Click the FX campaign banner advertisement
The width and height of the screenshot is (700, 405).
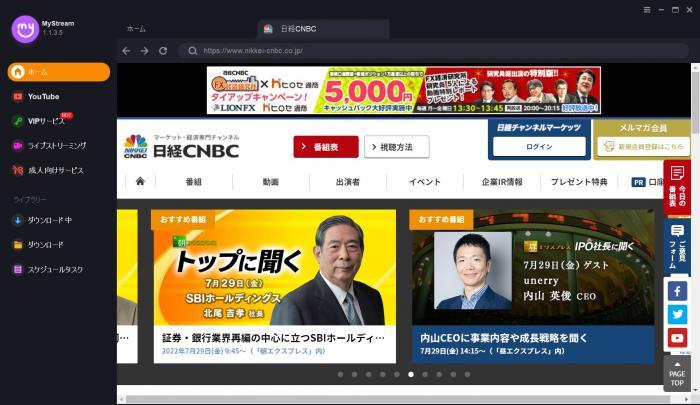(404, 90)
